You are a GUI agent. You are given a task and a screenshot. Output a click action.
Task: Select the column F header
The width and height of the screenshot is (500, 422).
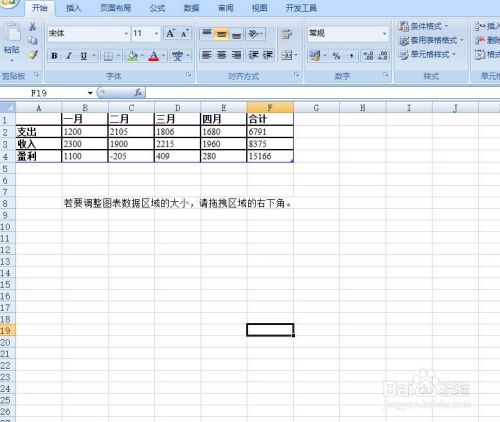pyautogui.click(x=270, y=108)
